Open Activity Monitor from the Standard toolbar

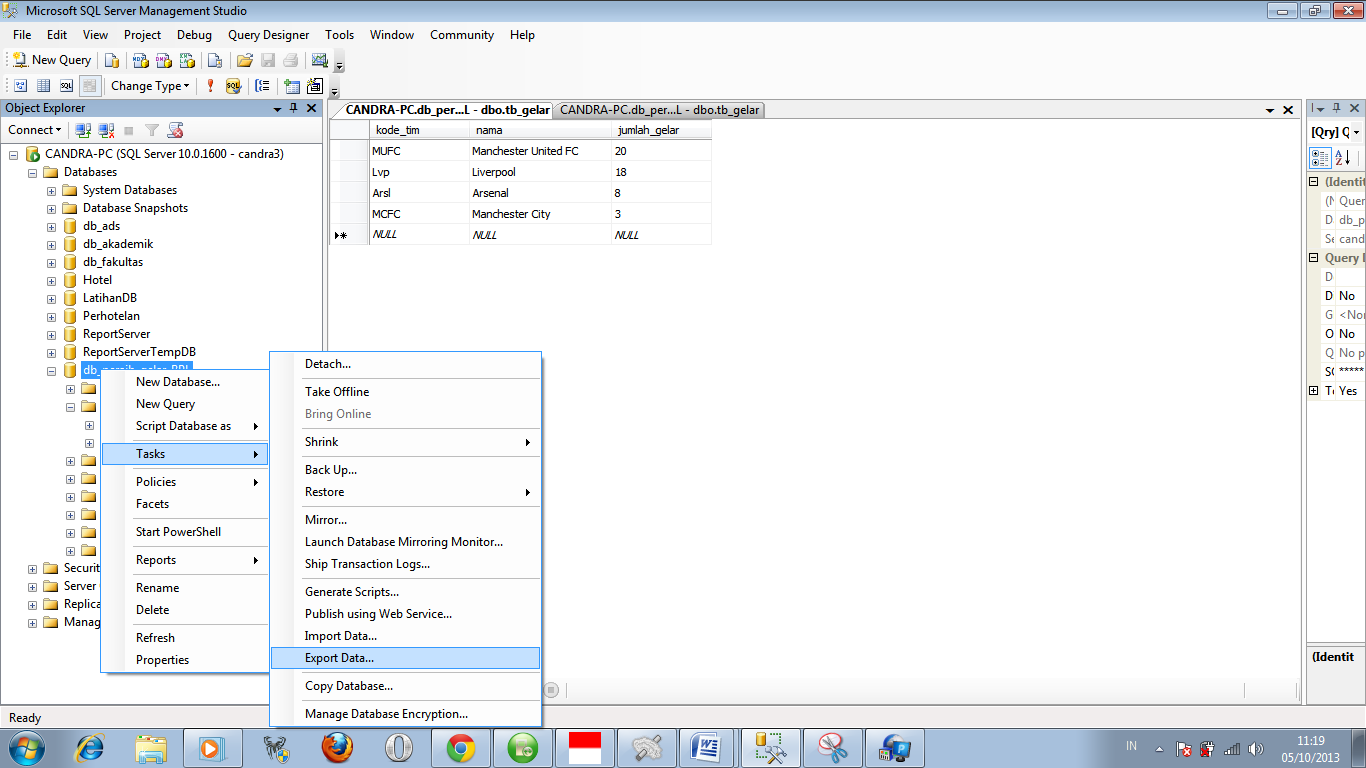320,60
